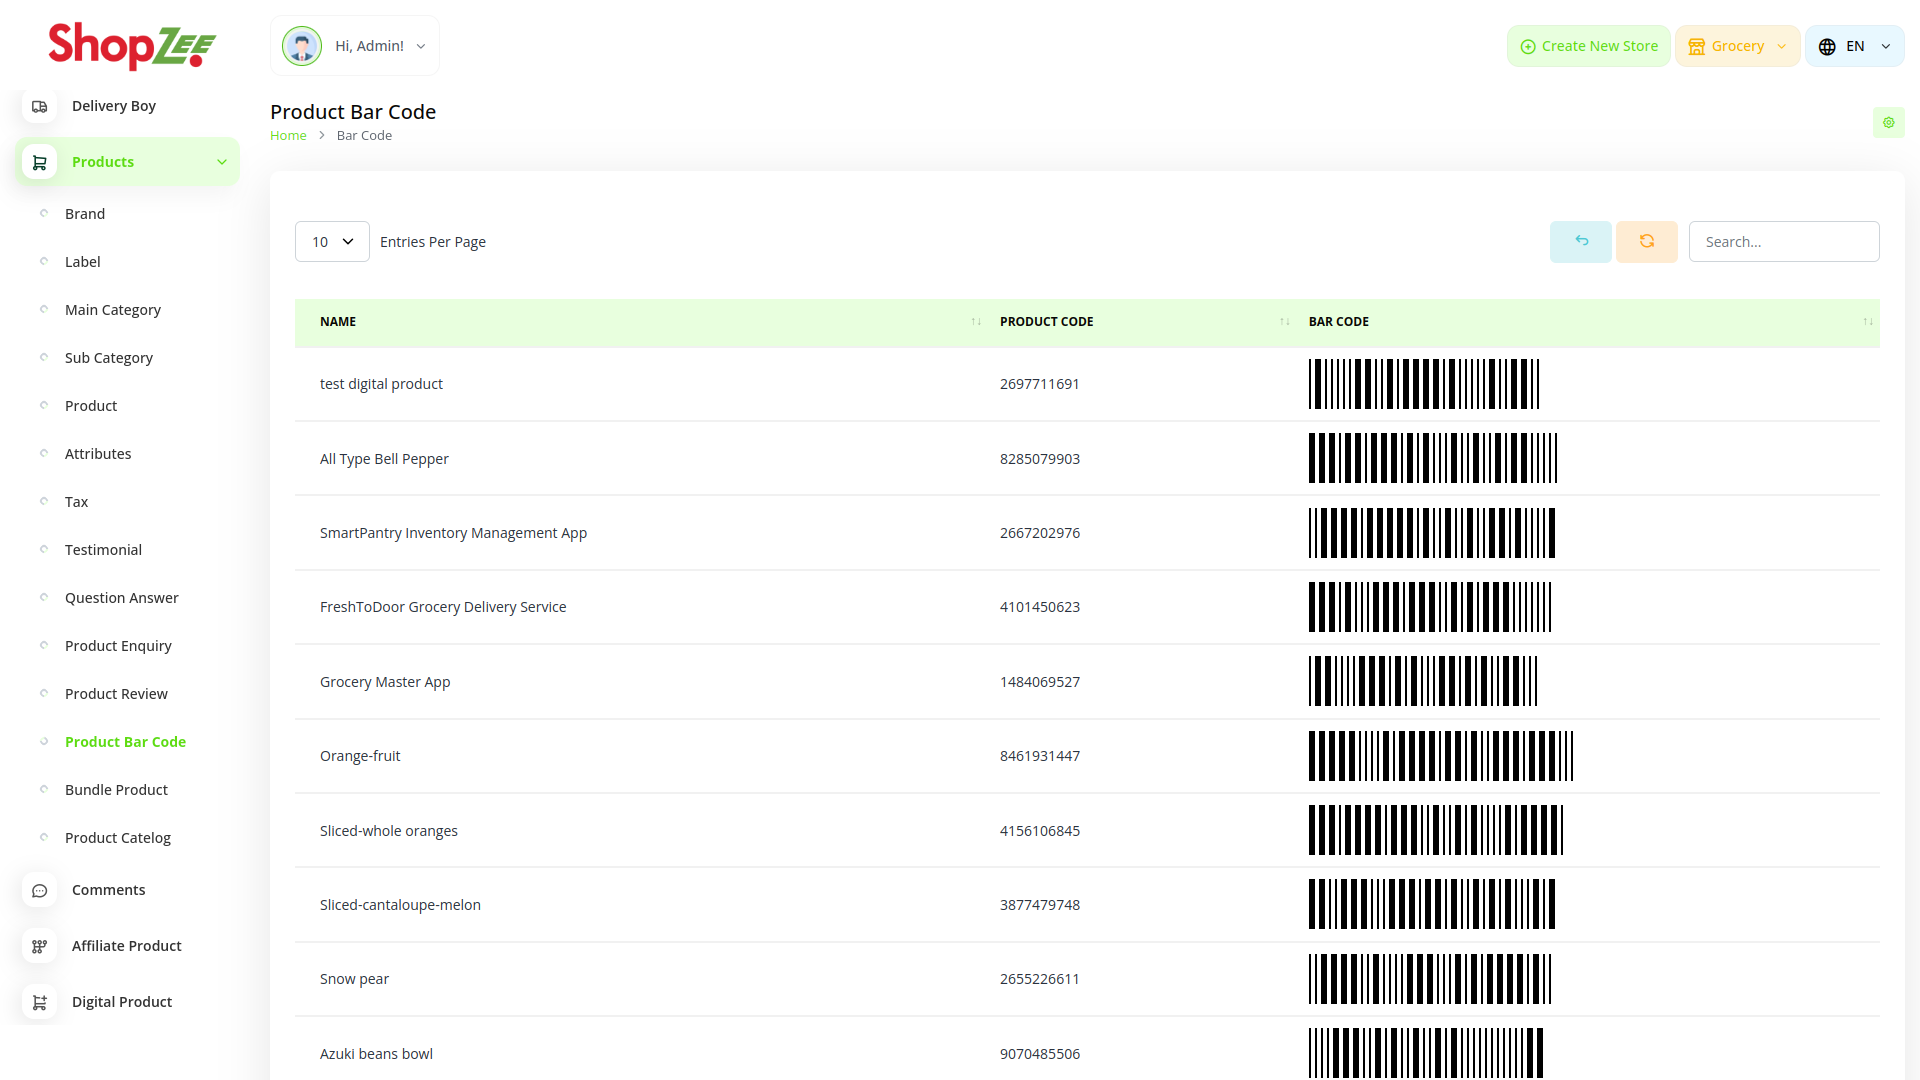Open the EN language selector
Viewport: 1920px width, 1080px height.
click(x=1854, y=46)
